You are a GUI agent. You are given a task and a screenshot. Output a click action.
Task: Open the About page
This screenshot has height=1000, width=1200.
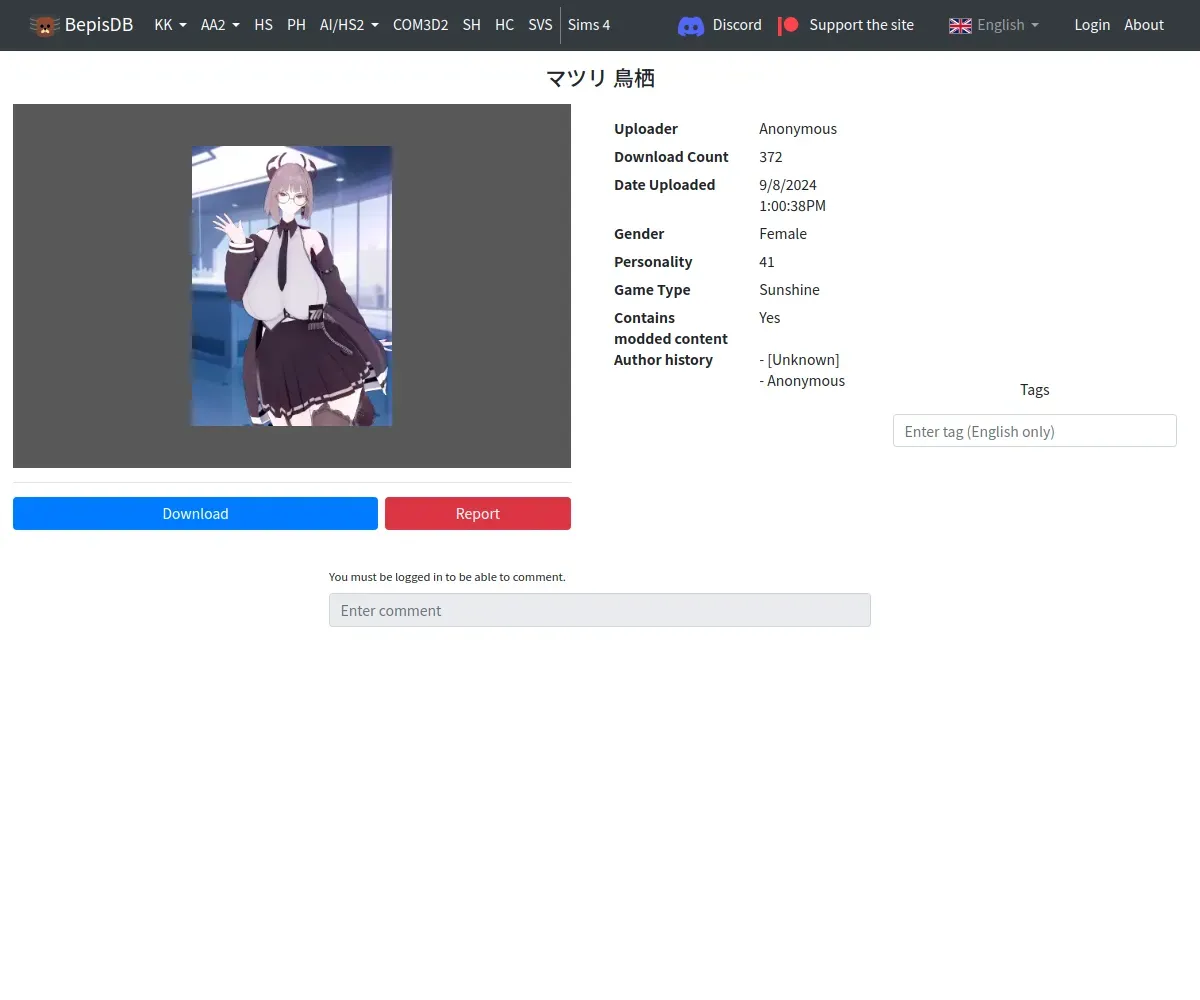click(1144, 25)
